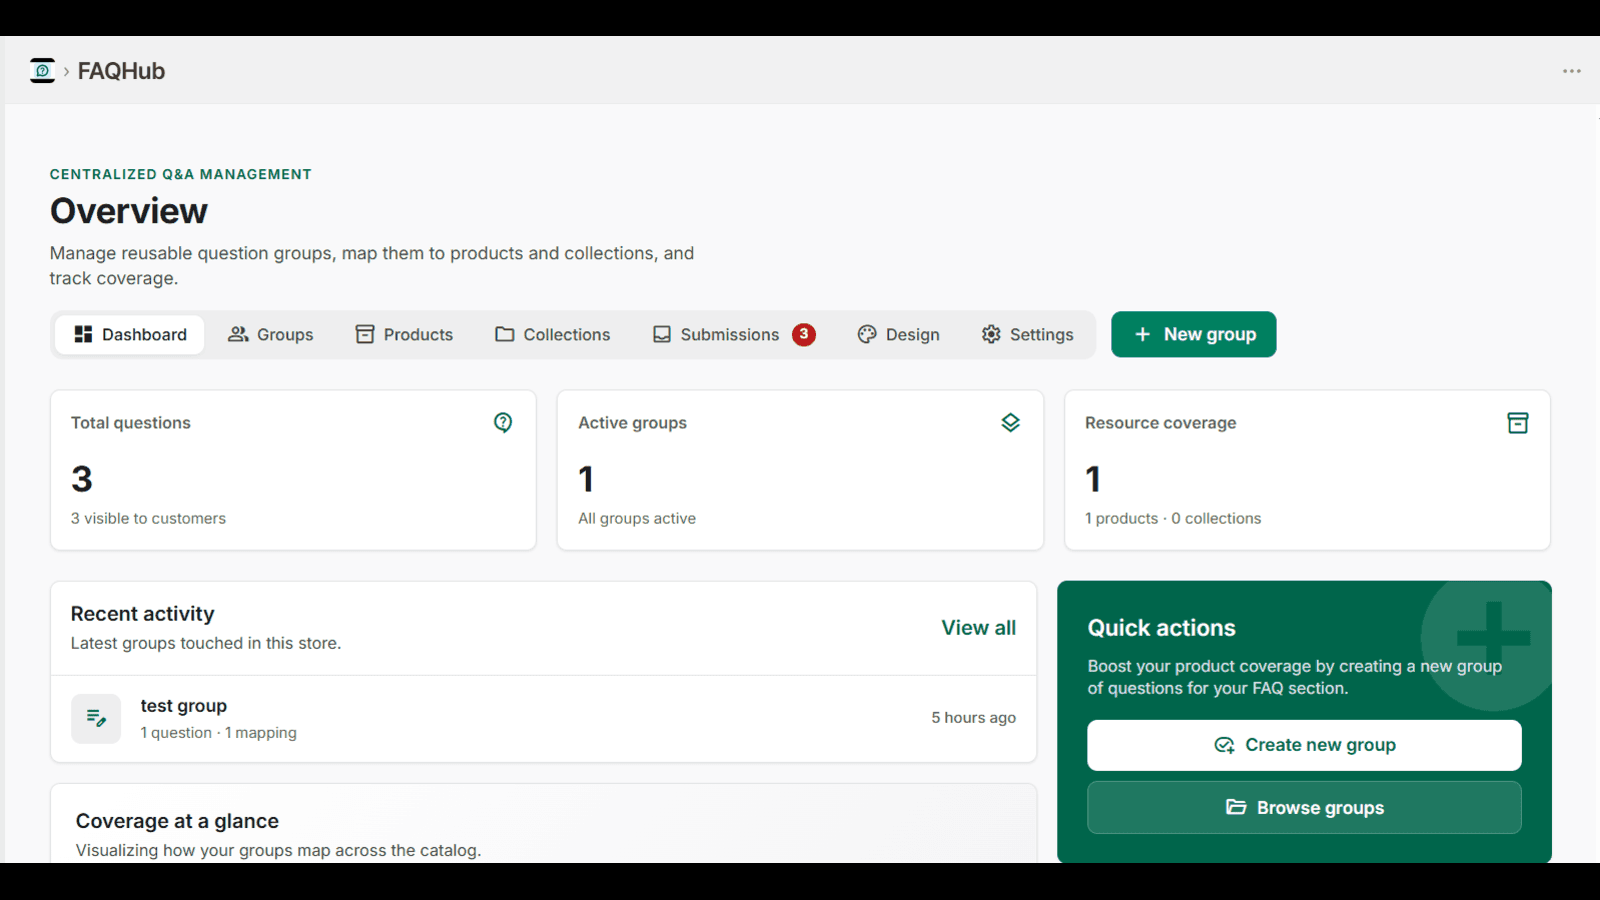
Task: Click 'Latest groups touched in this store.' text
Action: pos(205,643)
